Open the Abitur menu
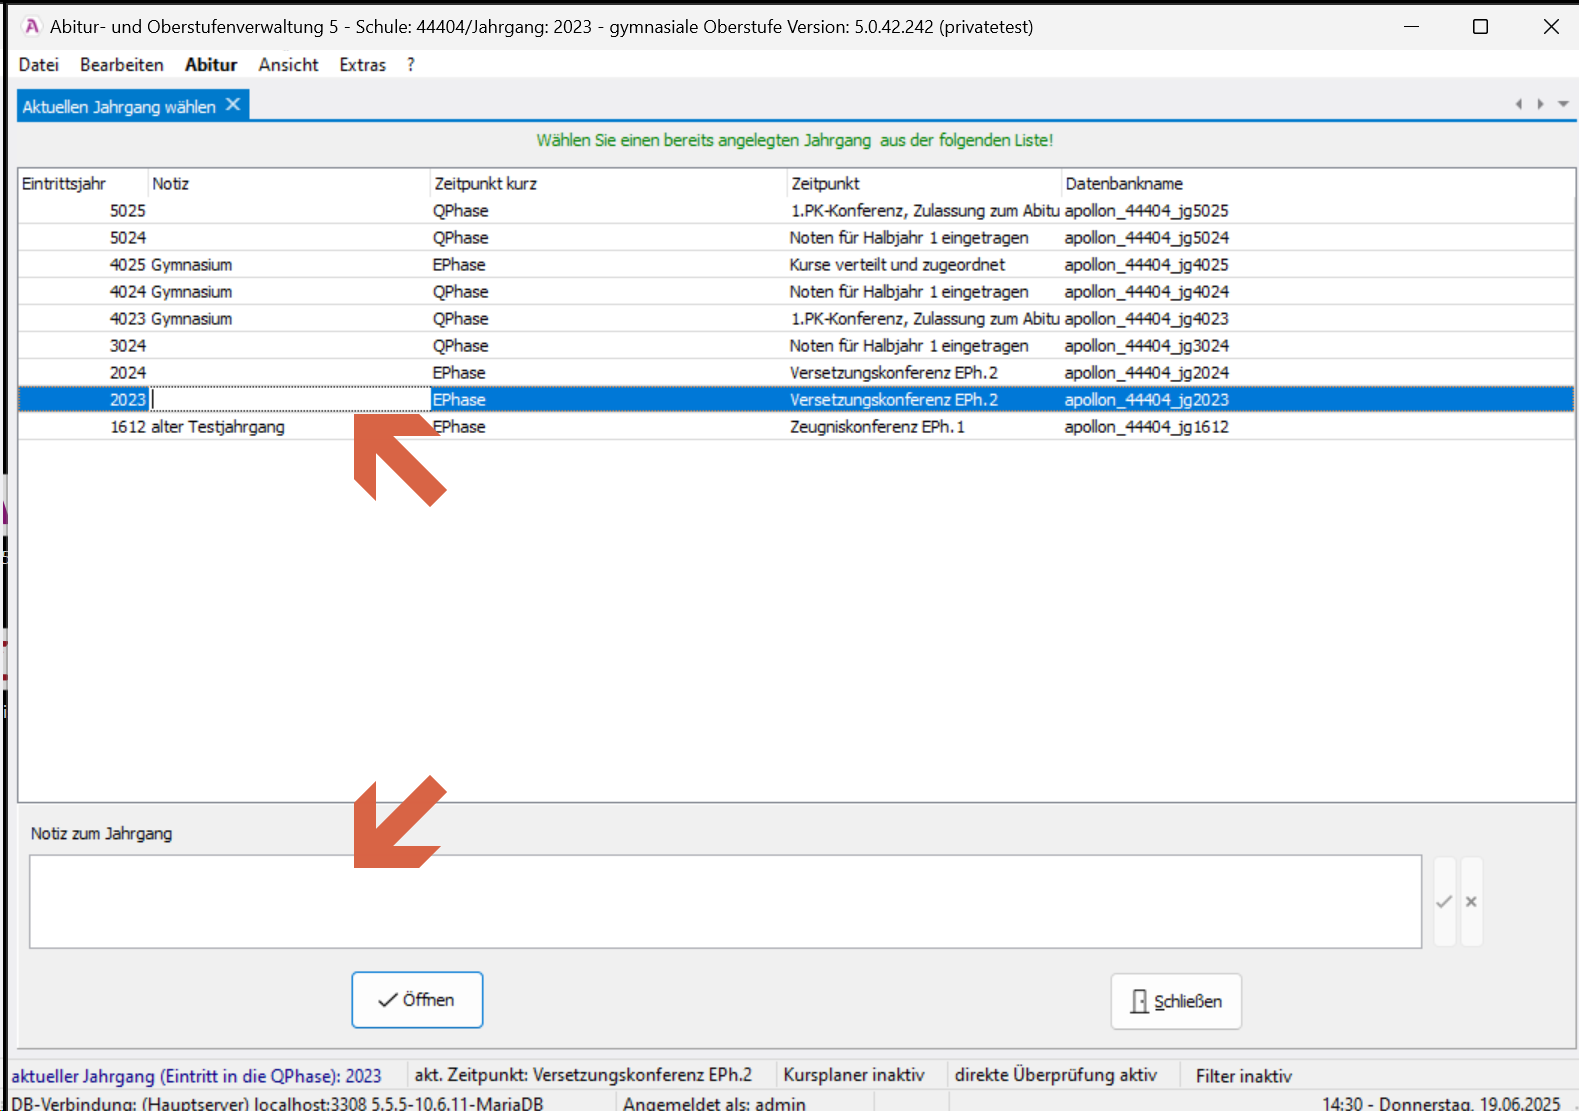This screenshot has width=1579, height=1111. 211,65
